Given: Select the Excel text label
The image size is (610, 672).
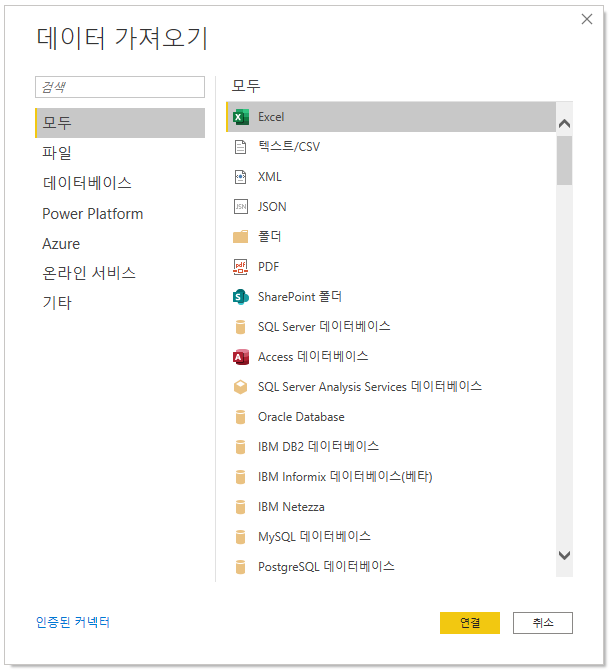Looking at the screenshot, I should click(271, 117).
